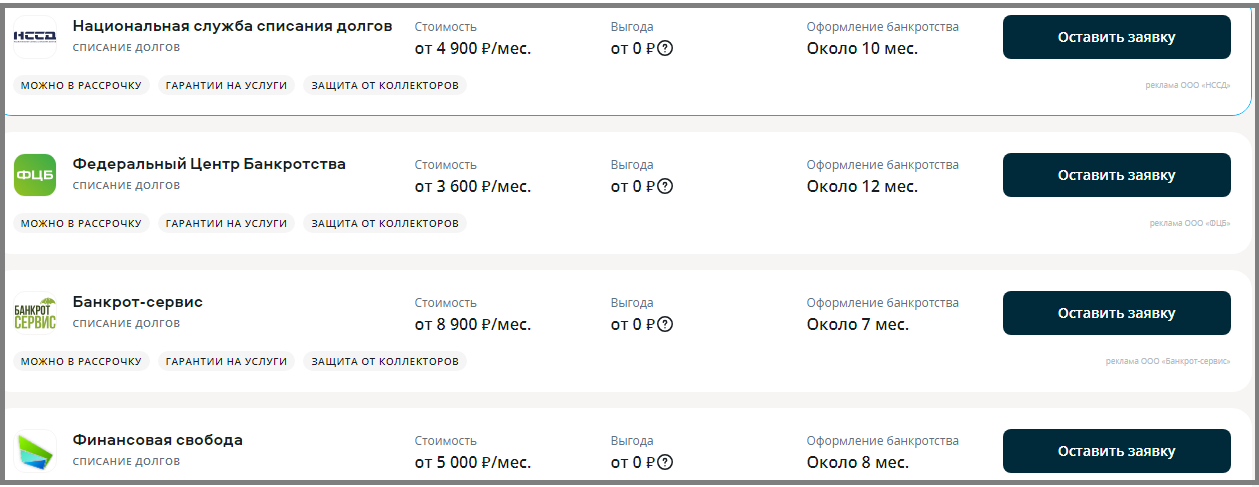Select the Гарантии на услуги tag for ФЦБ
This screenshot has width=1259, height=487.
(x=226, y=224)
